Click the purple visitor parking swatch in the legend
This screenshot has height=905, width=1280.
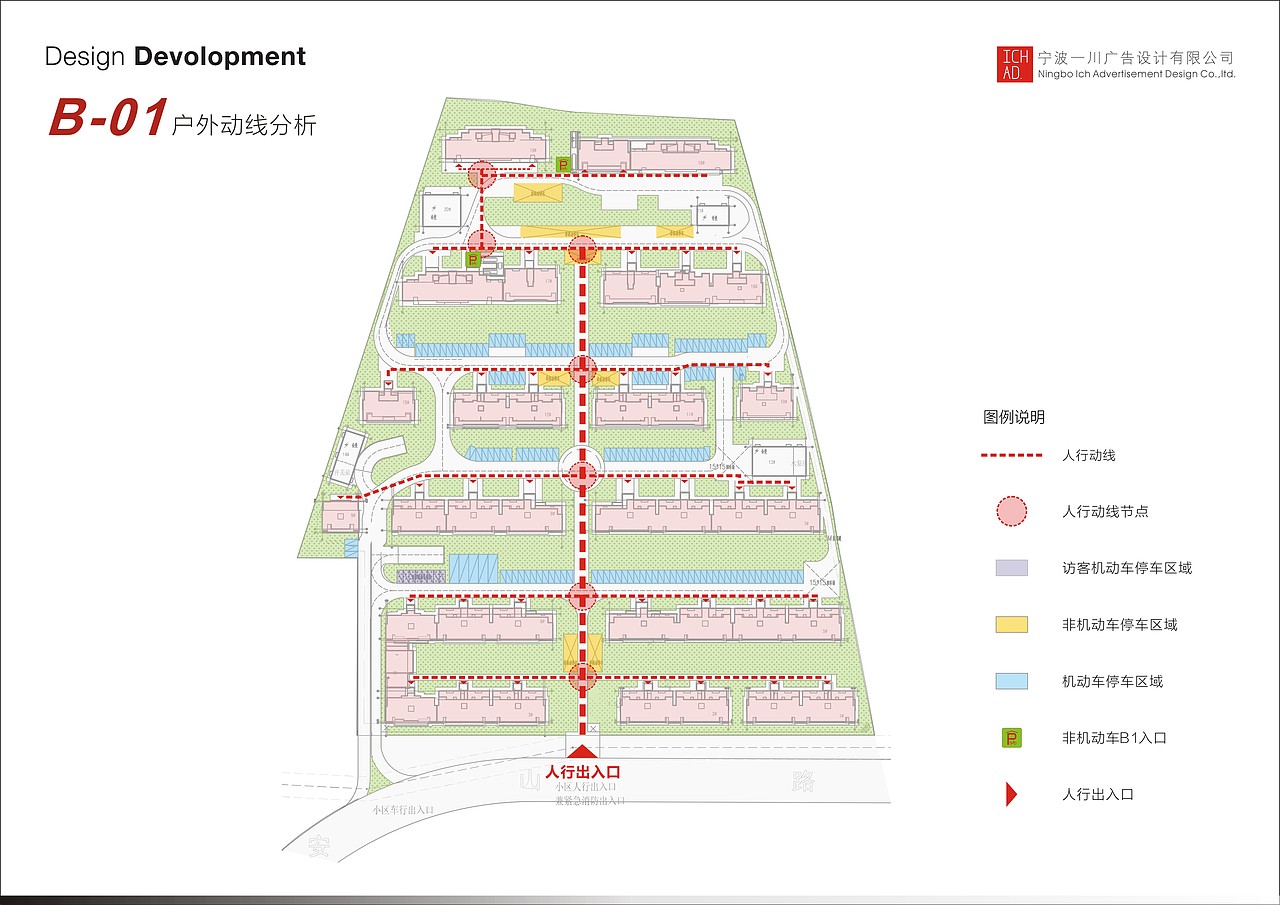1011,568
